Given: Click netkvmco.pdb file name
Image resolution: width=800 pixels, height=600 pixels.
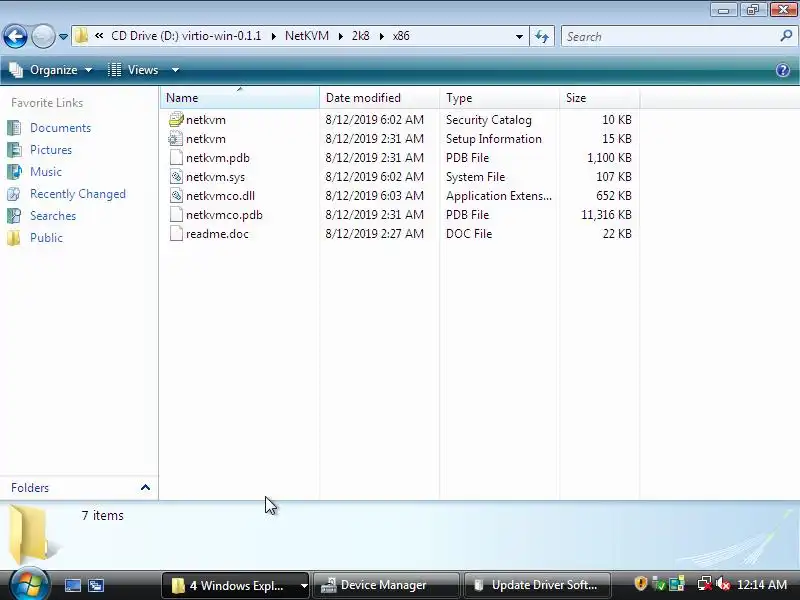Looking at the screenshot, I should [x=224, y=215].
